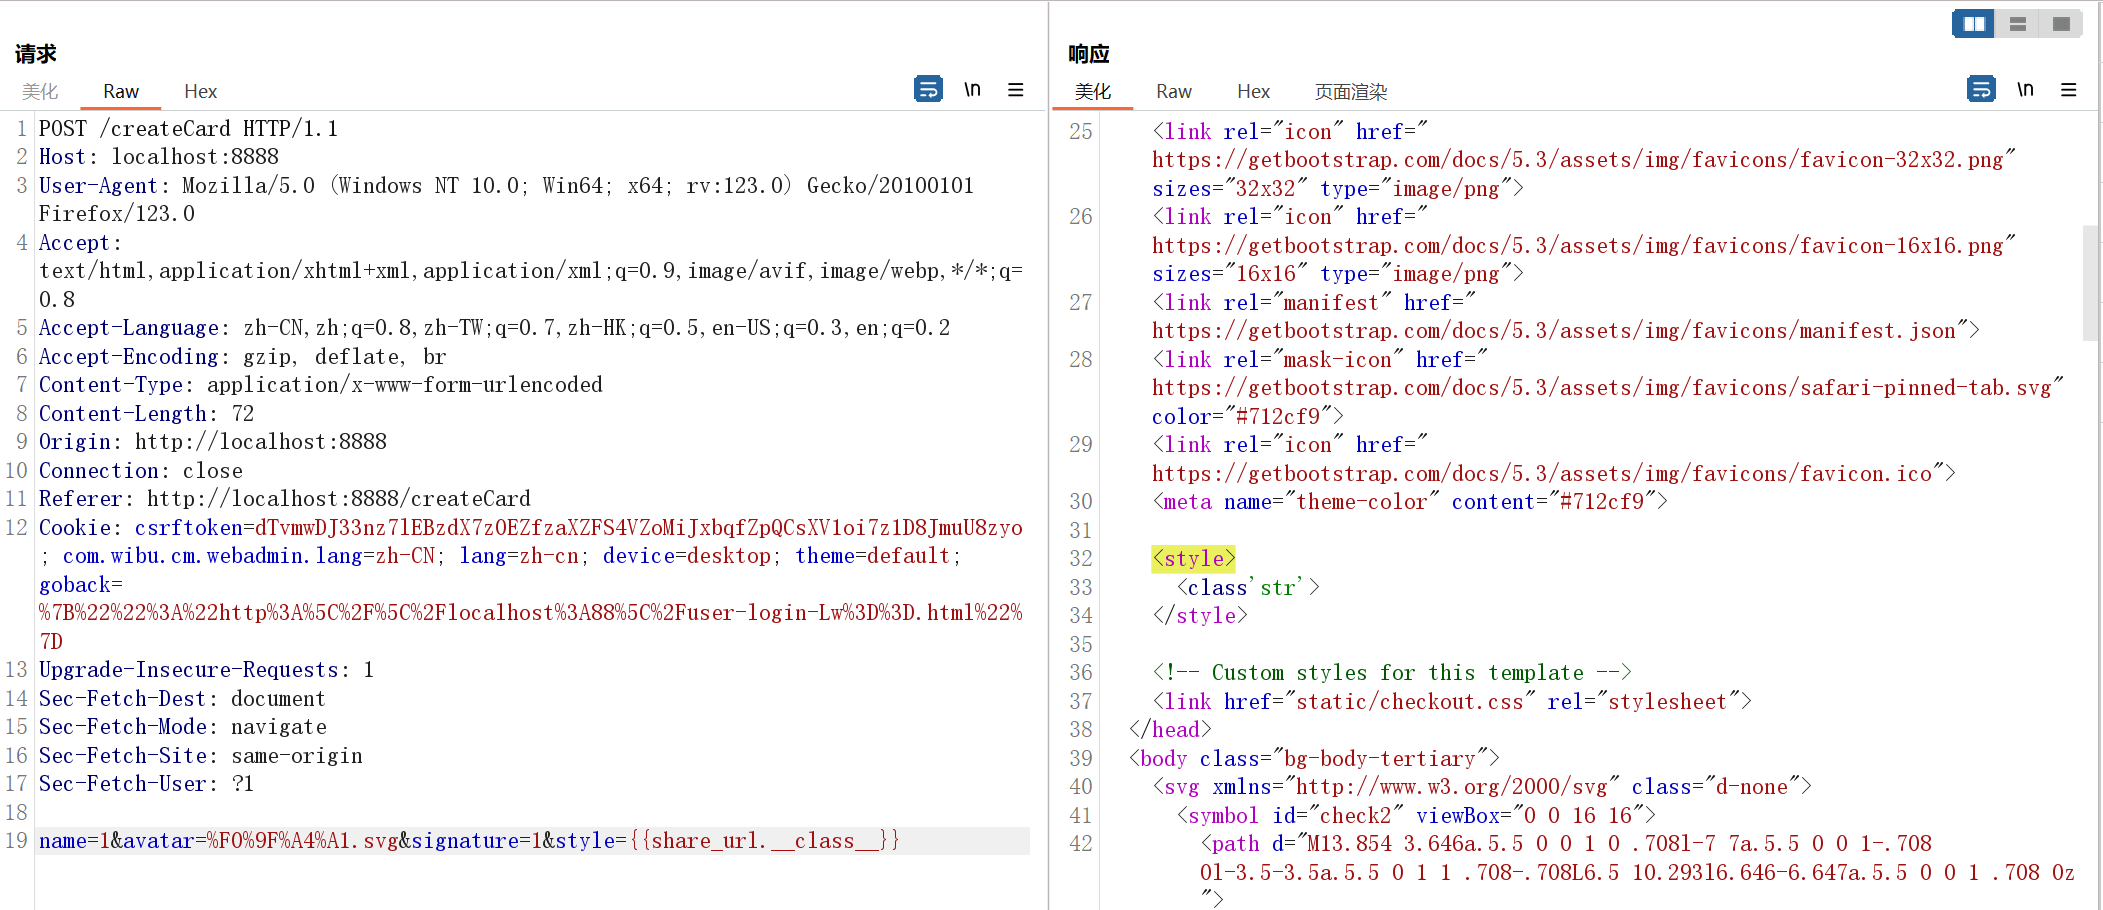The width and height of the screenshot is (2103, 910).
Task: Click the safari-pinned-tab.svg URL
Action: [1602, 387]
